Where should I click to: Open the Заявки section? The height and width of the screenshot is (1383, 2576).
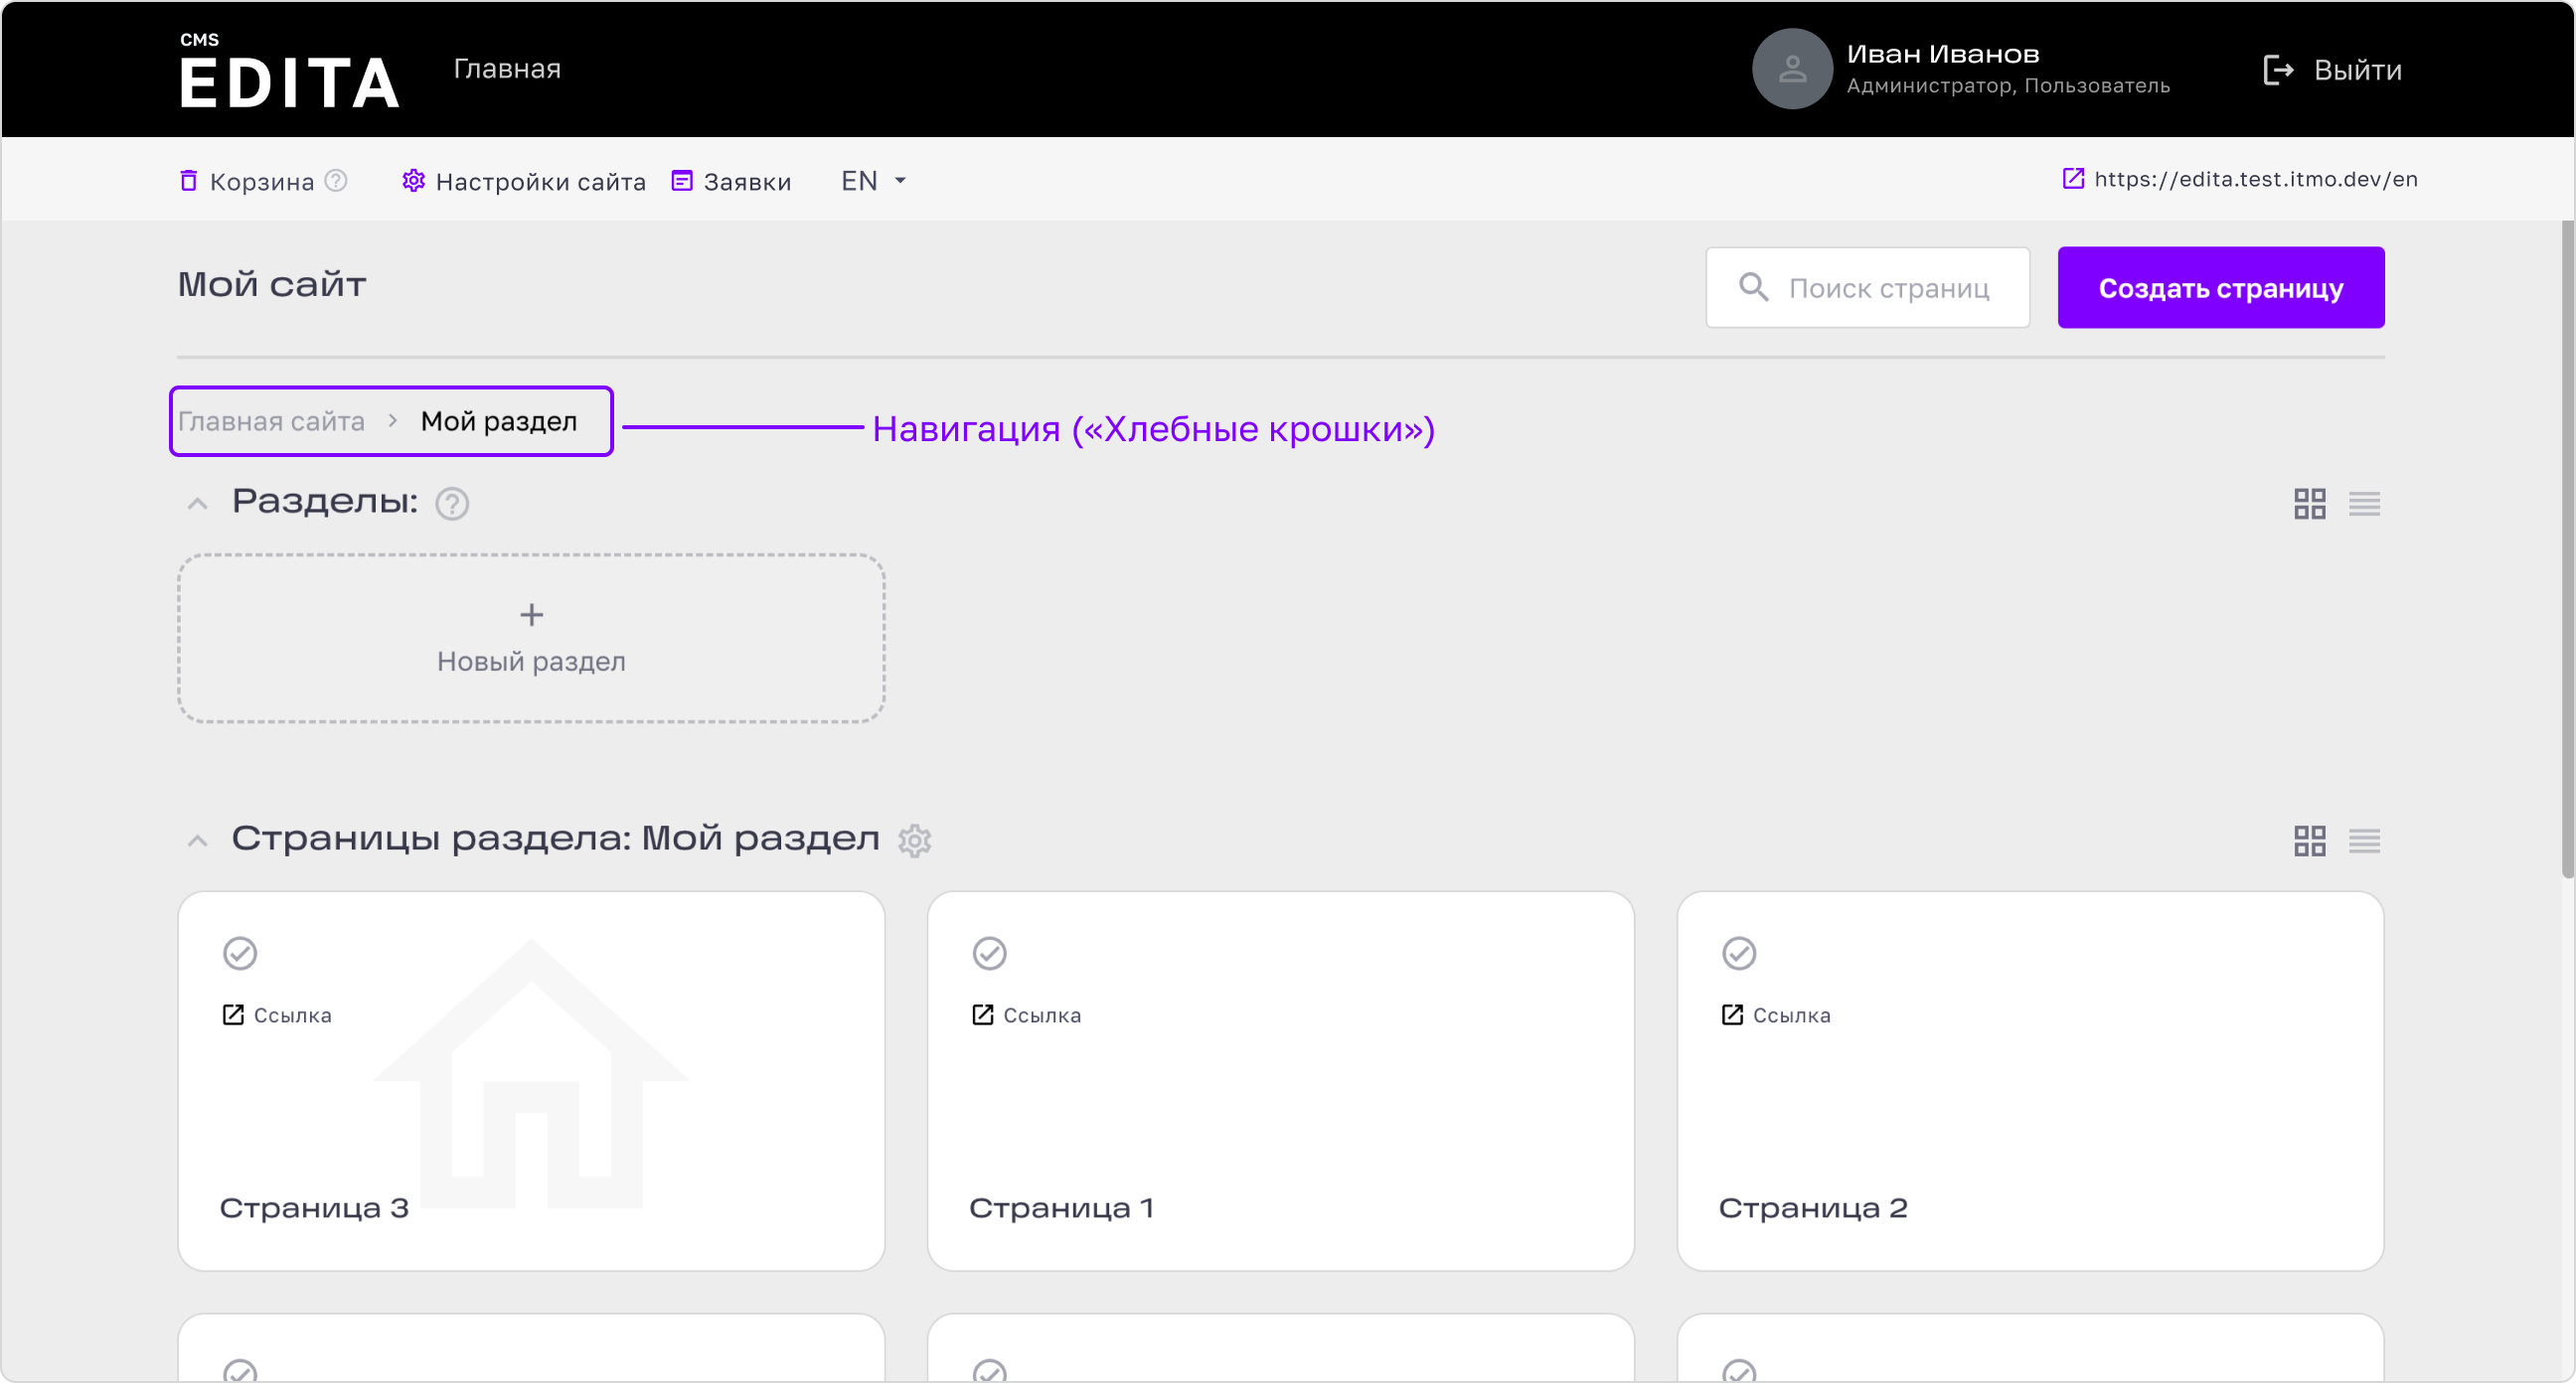tap(747, 181)
